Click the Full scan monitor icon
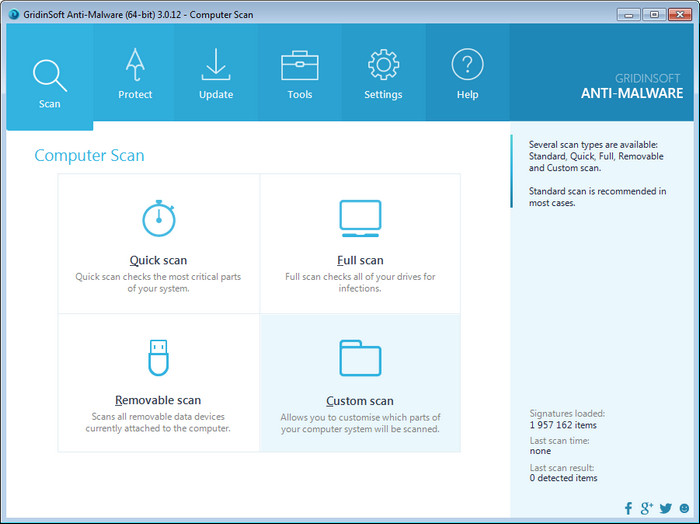 [360, 219]
